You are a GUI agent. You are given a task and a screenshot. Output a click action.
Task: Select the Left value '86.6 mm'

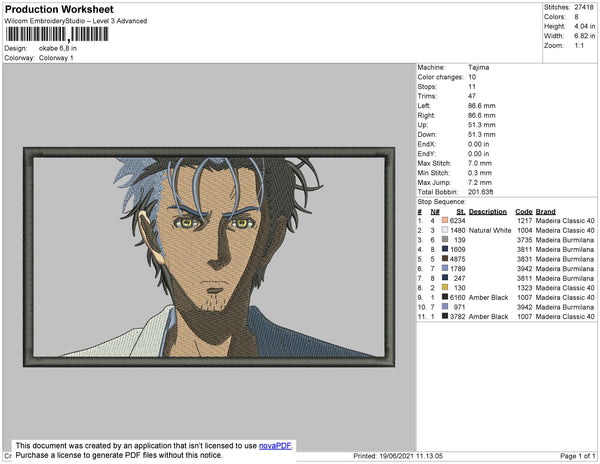tap(481, 106)
